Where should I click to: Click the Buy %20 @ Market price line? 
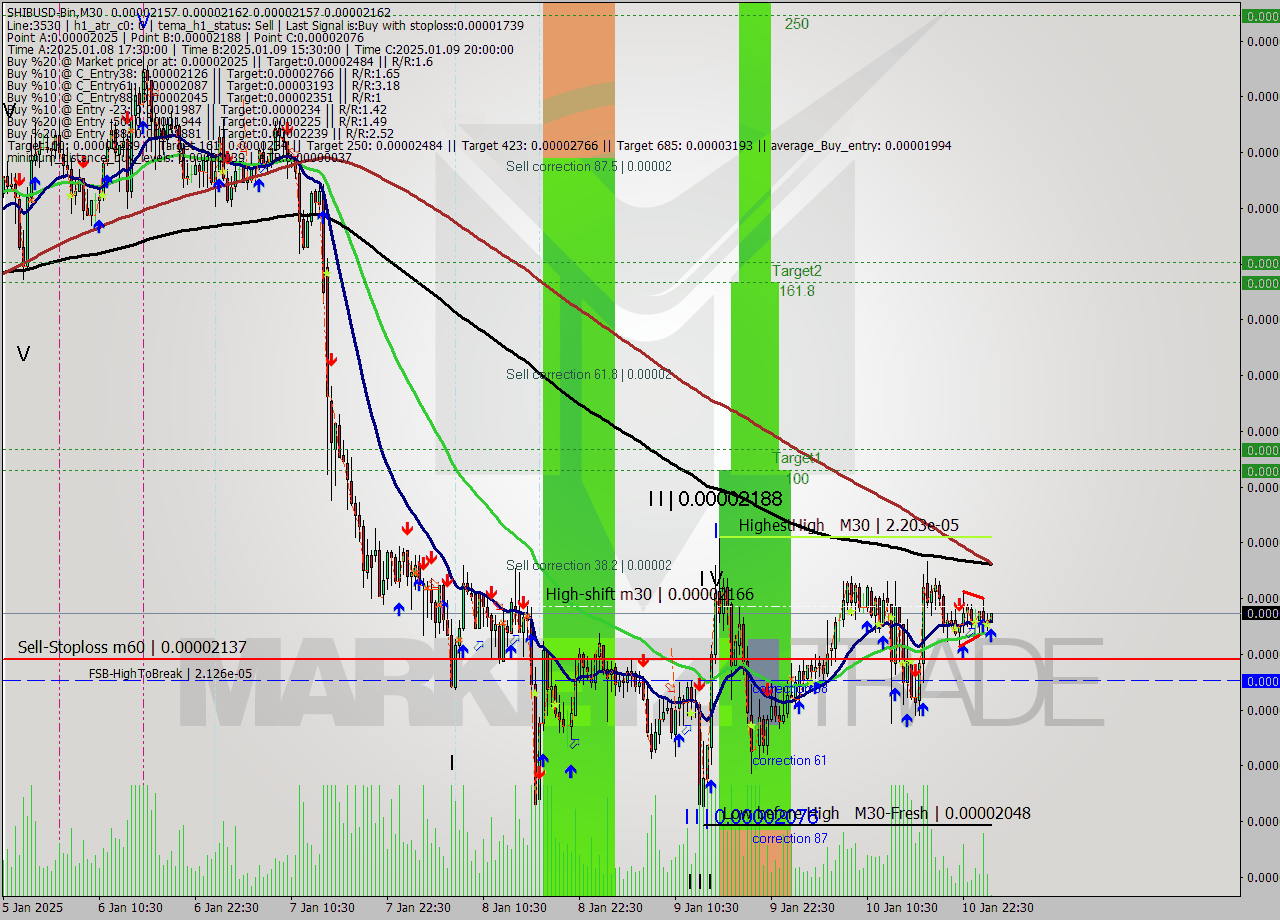(x=219, y=61)
